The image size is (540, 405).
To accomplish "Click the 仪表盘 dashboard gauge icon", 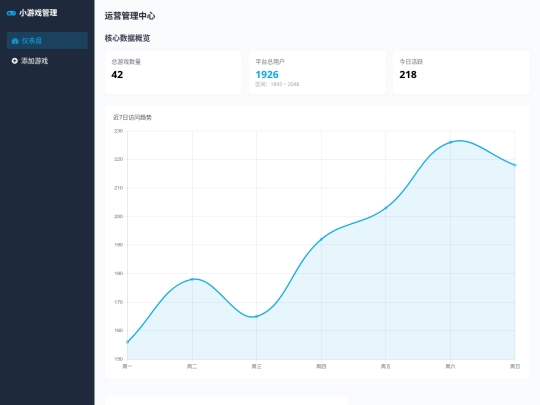I will 15,41.
